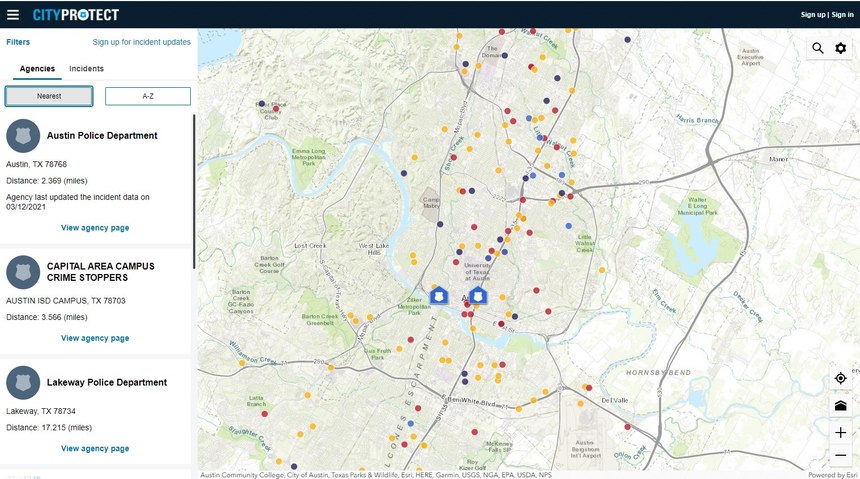View Capital Area Campus agency page
This screenshot has width=860, height=479.
[x=95, y=338]
